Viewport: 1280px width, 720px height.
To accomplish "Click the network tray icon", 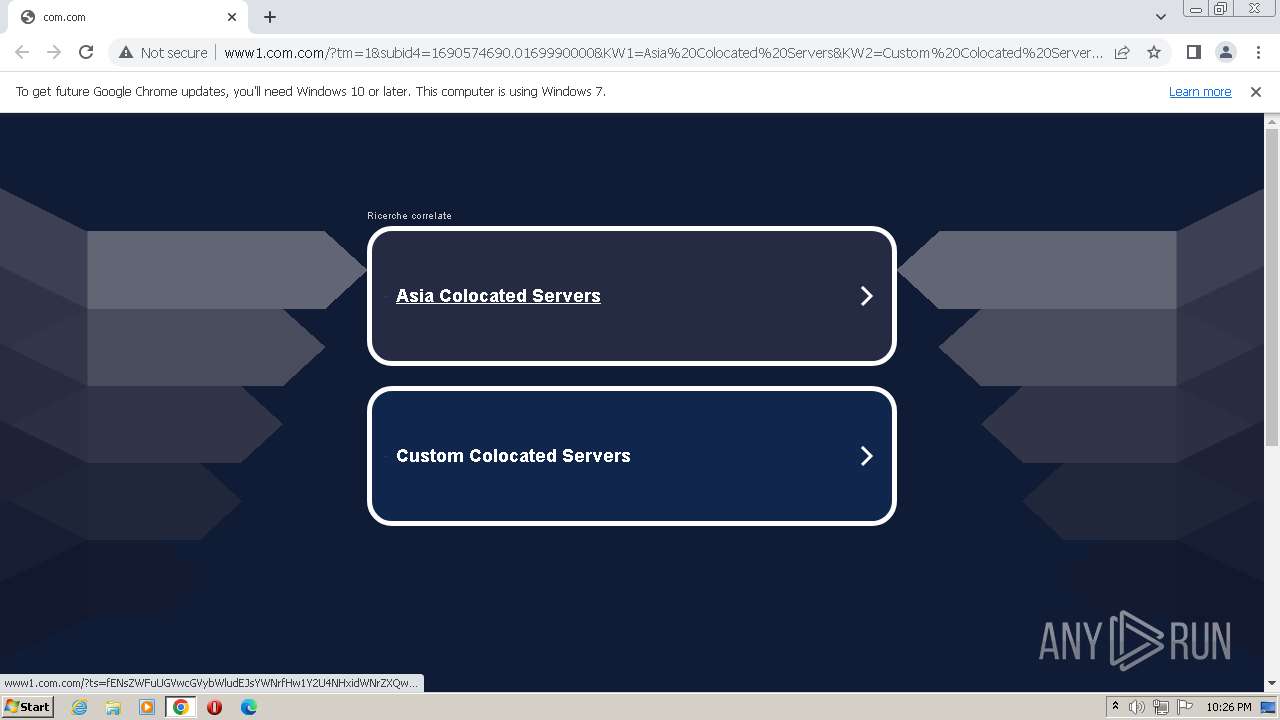I will pyautogui.click(x=1161, y=707).
